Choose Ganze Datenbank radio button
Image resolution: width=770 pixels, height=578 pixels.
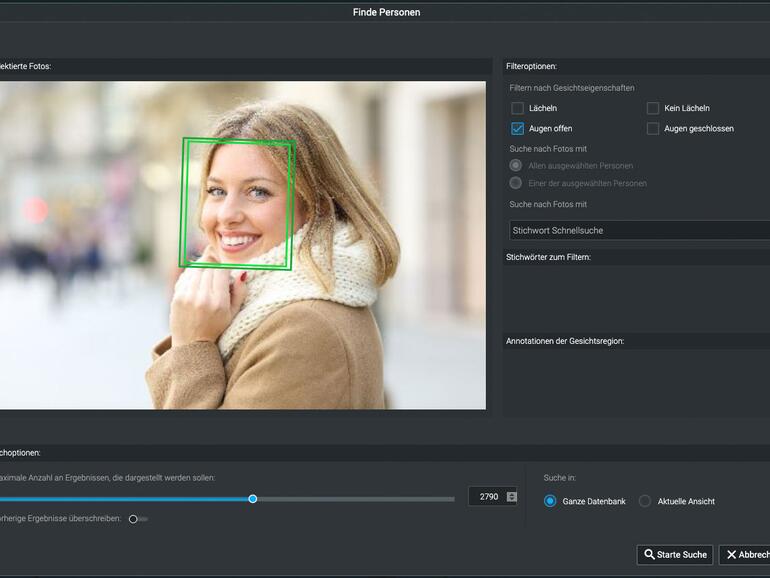coord(550,501)
